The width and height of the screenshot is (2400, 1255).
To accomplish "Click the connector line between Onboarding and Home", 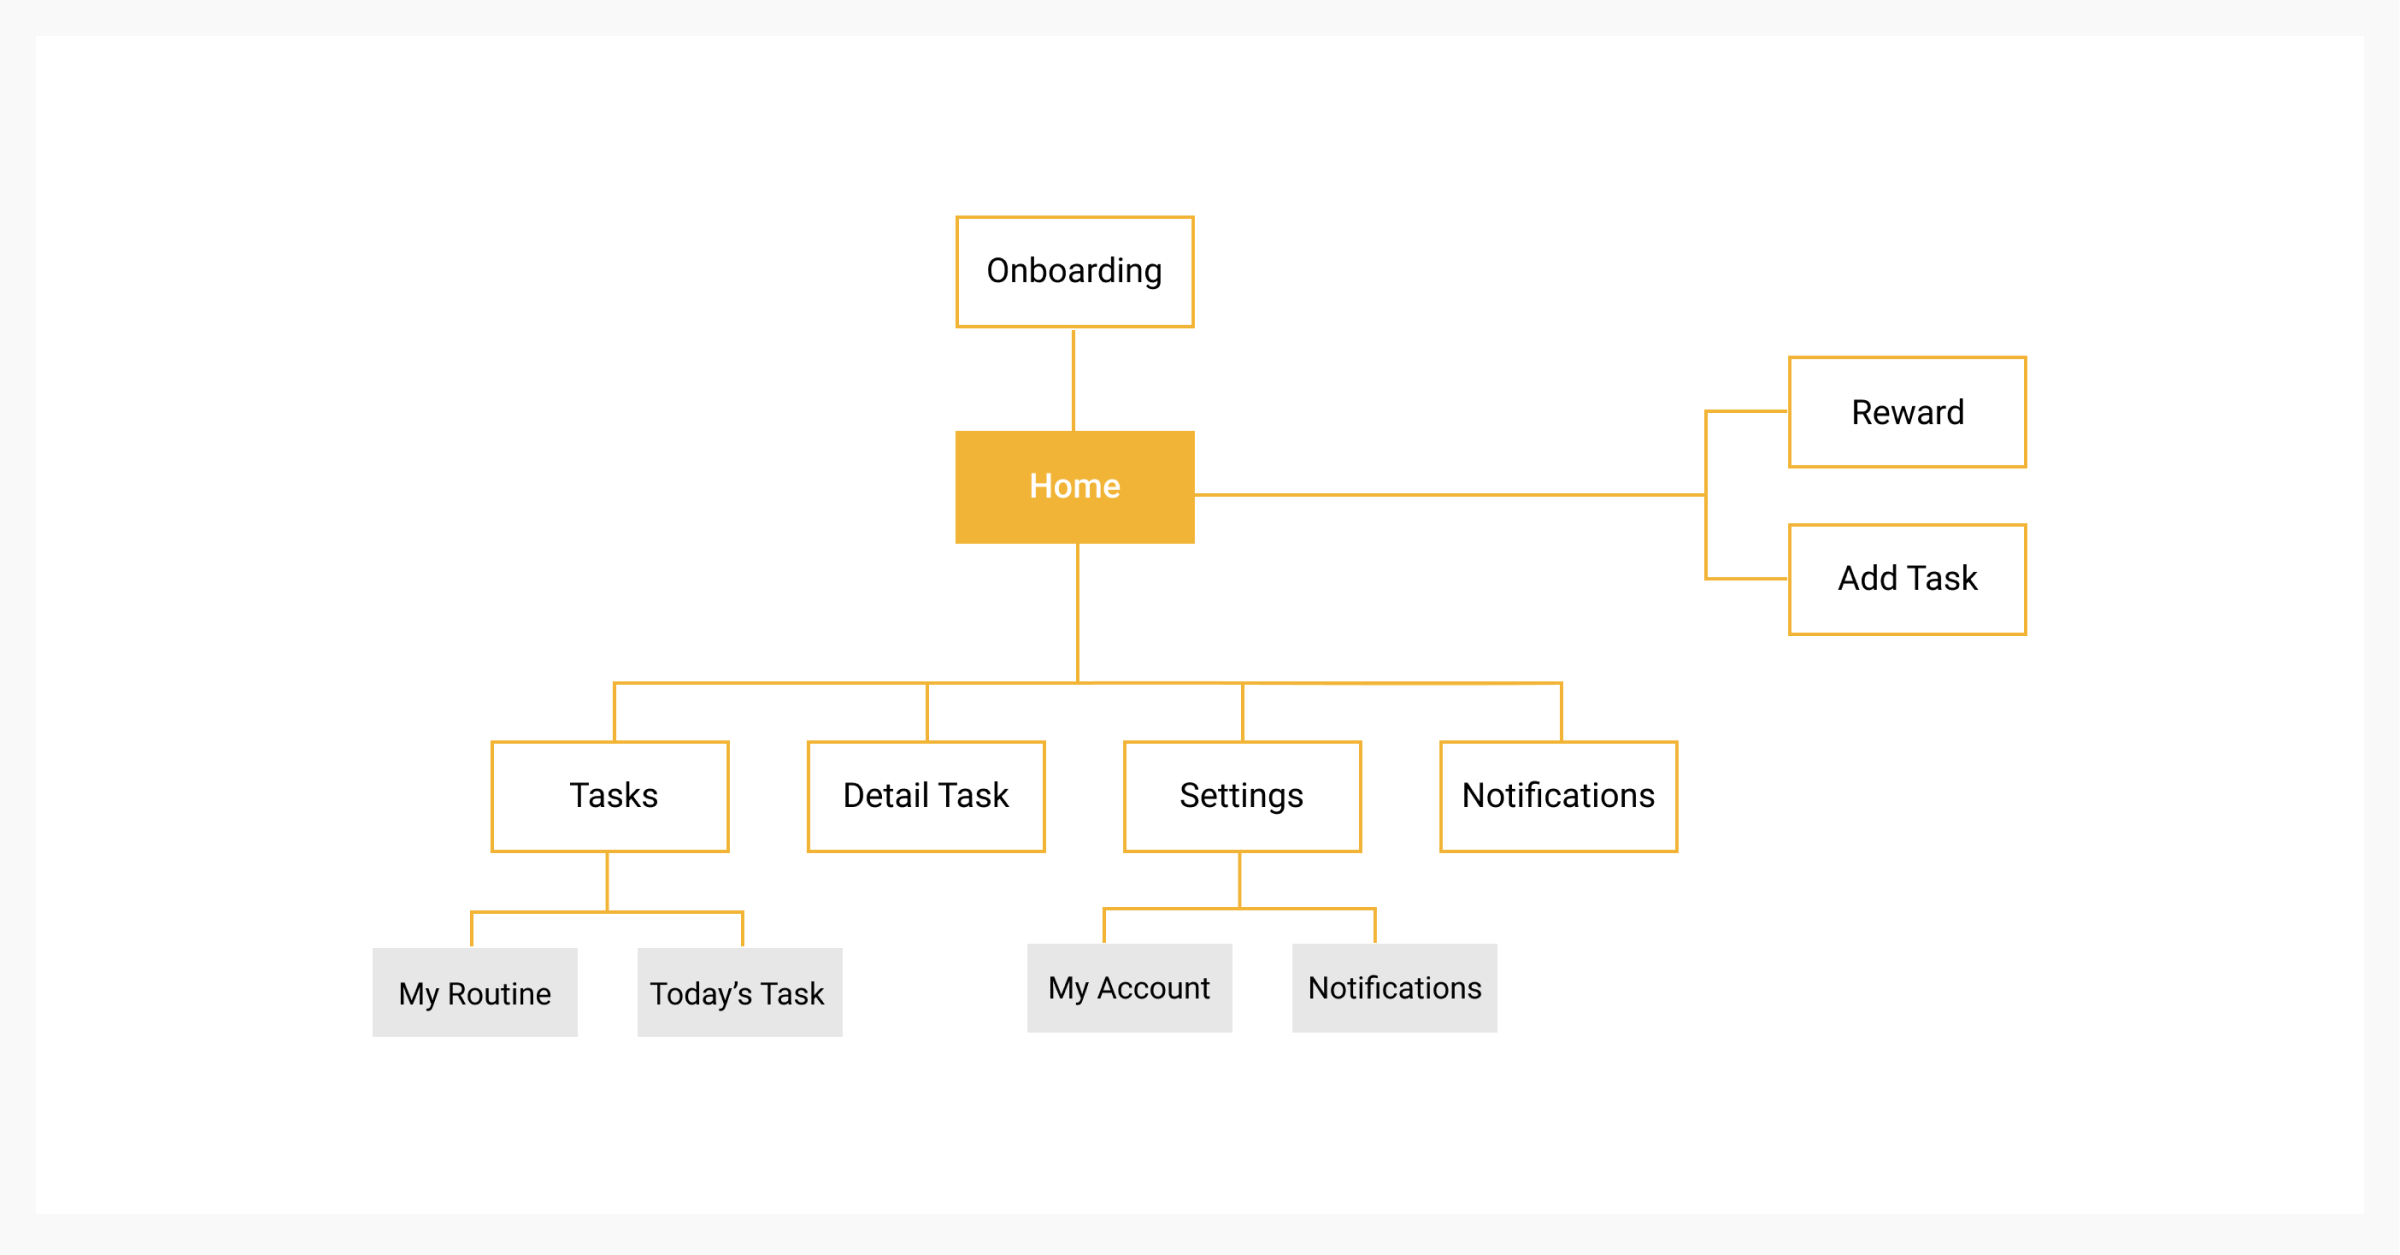I will (1073, 380).
